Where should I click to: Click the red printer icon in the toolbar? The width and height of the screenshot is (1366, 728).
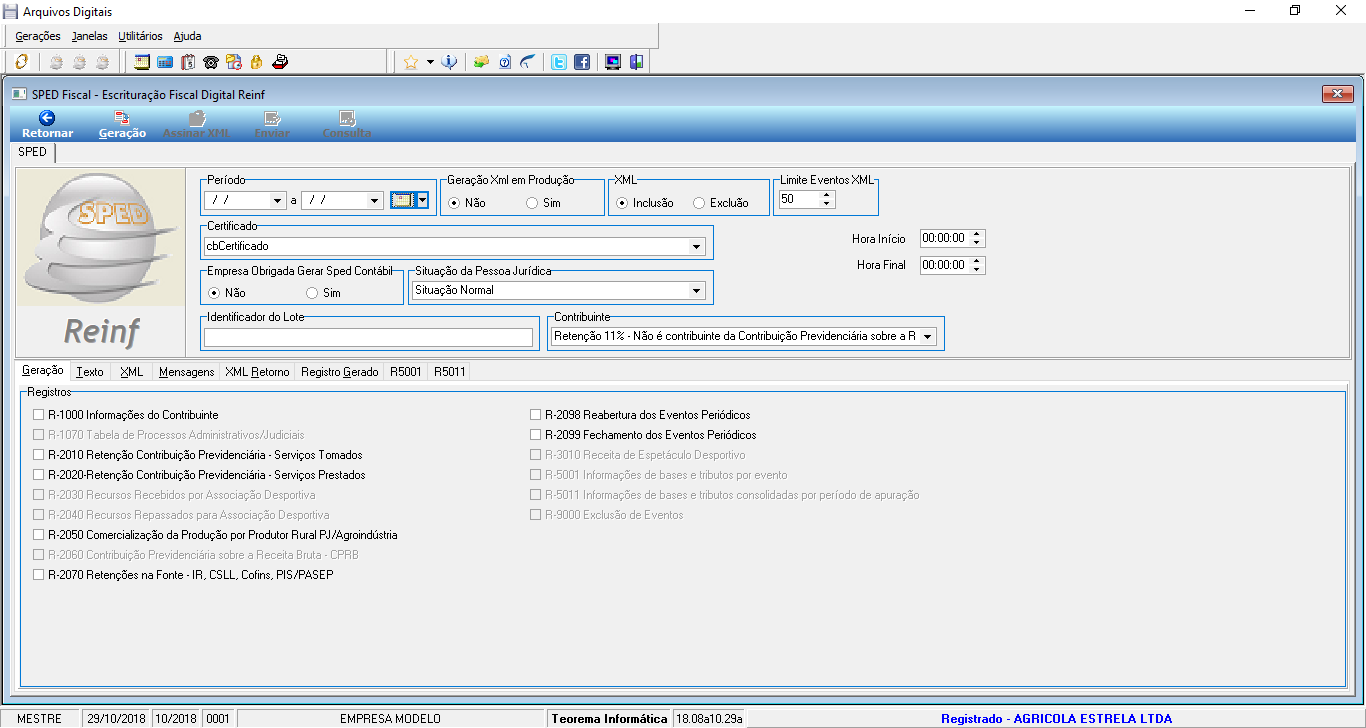280,62
